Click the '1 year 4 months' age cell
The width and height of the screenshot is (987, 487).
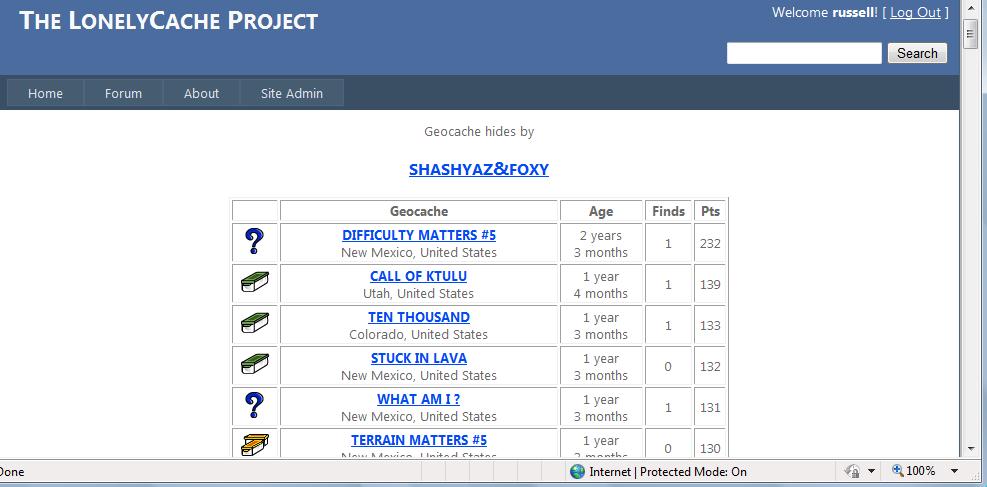(x=601, y=284)
